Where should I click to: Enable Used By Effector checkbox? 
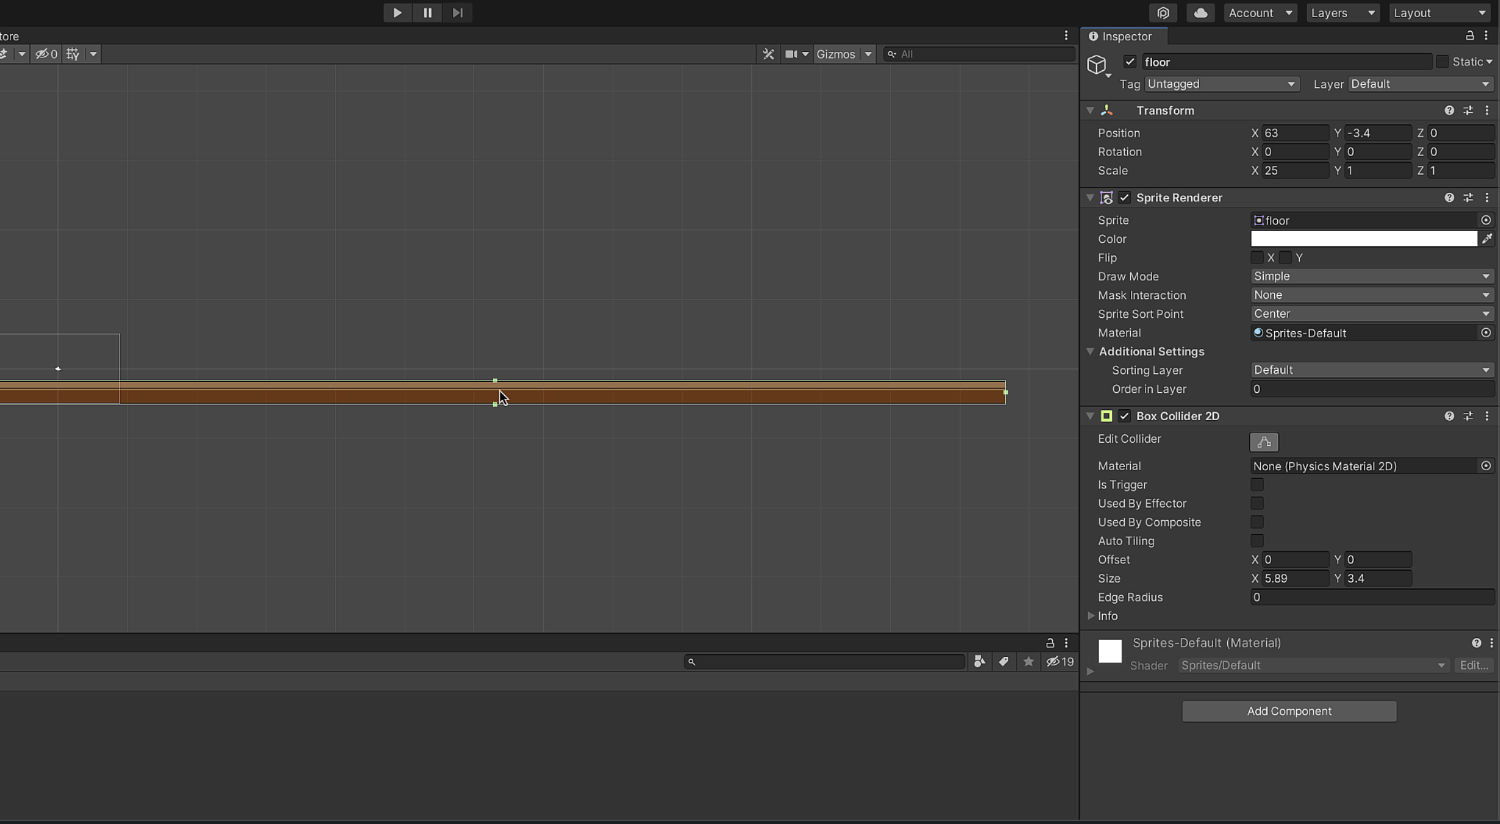point(1257,503)
